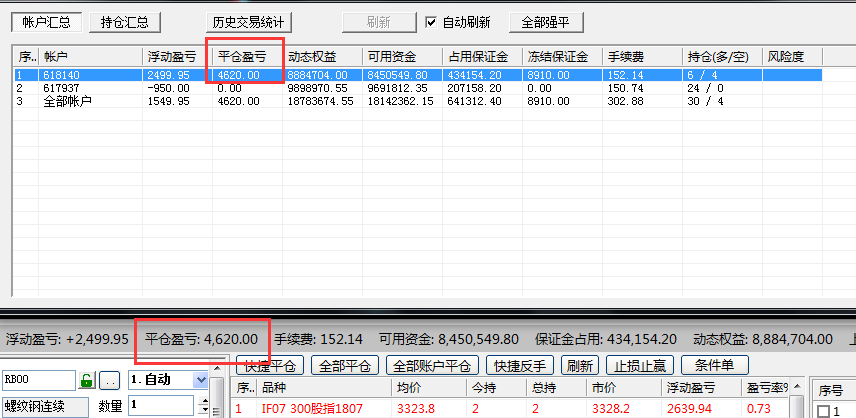
Task: Click the RB00 contract code field
Action: tap(38, 380)
